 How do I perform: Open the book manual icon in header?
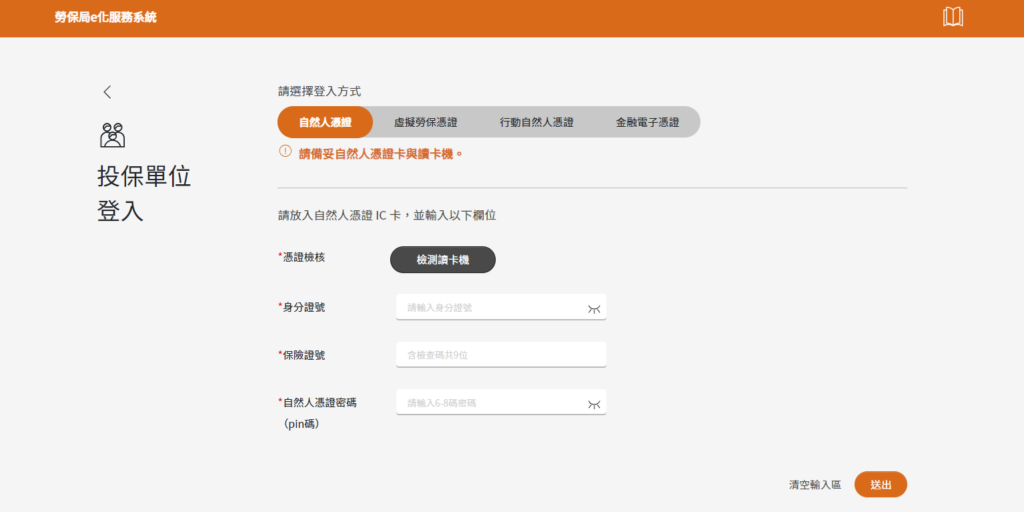pos(953,17)
